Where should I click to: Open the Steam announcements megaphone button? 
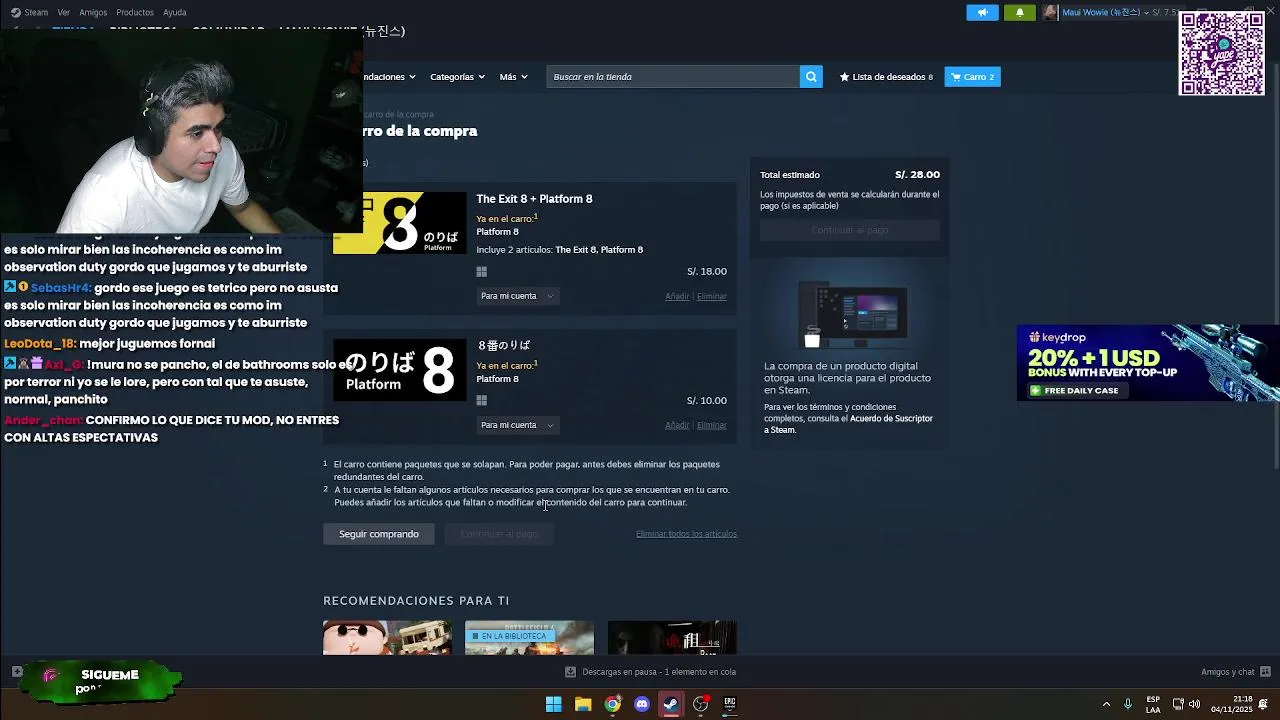(982, 12)
